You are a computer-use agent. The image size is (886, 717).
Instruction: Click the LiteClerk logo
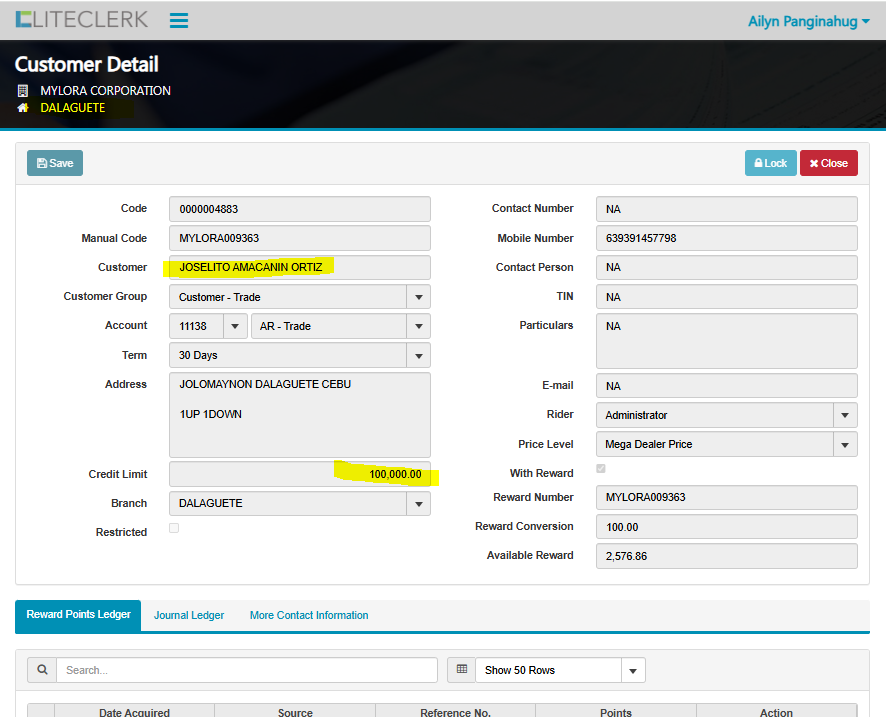pos(82,19)
